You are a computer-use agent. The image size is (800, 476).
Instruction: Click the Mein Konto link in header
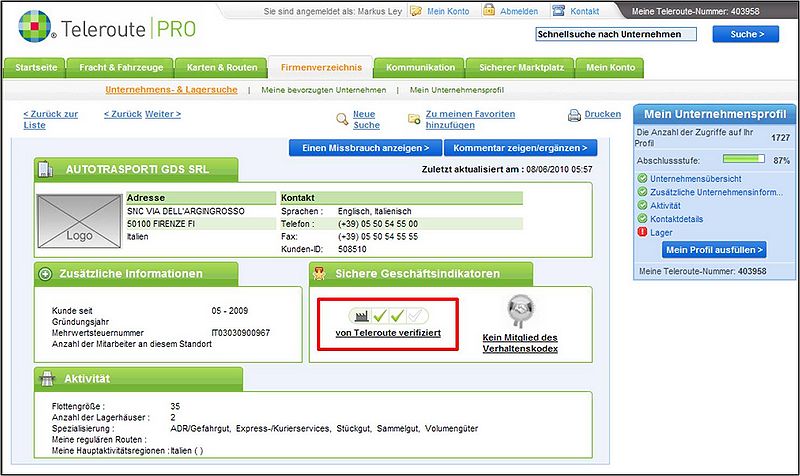pos(448,11)
